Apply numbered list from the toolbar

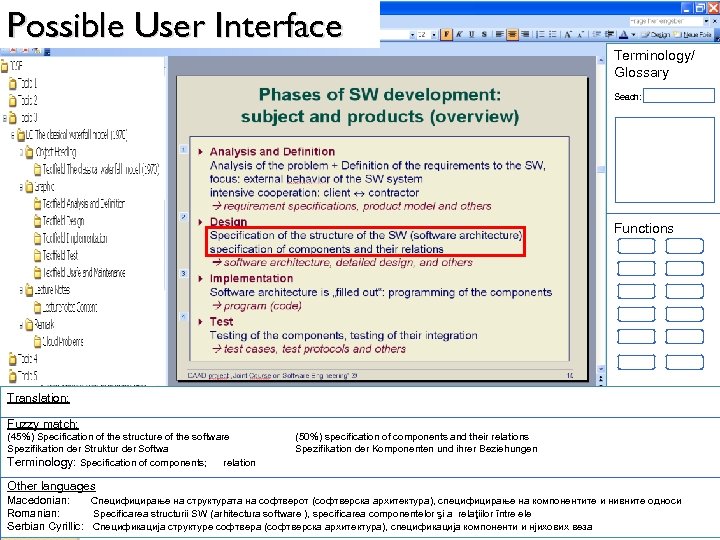coord(540,34)
